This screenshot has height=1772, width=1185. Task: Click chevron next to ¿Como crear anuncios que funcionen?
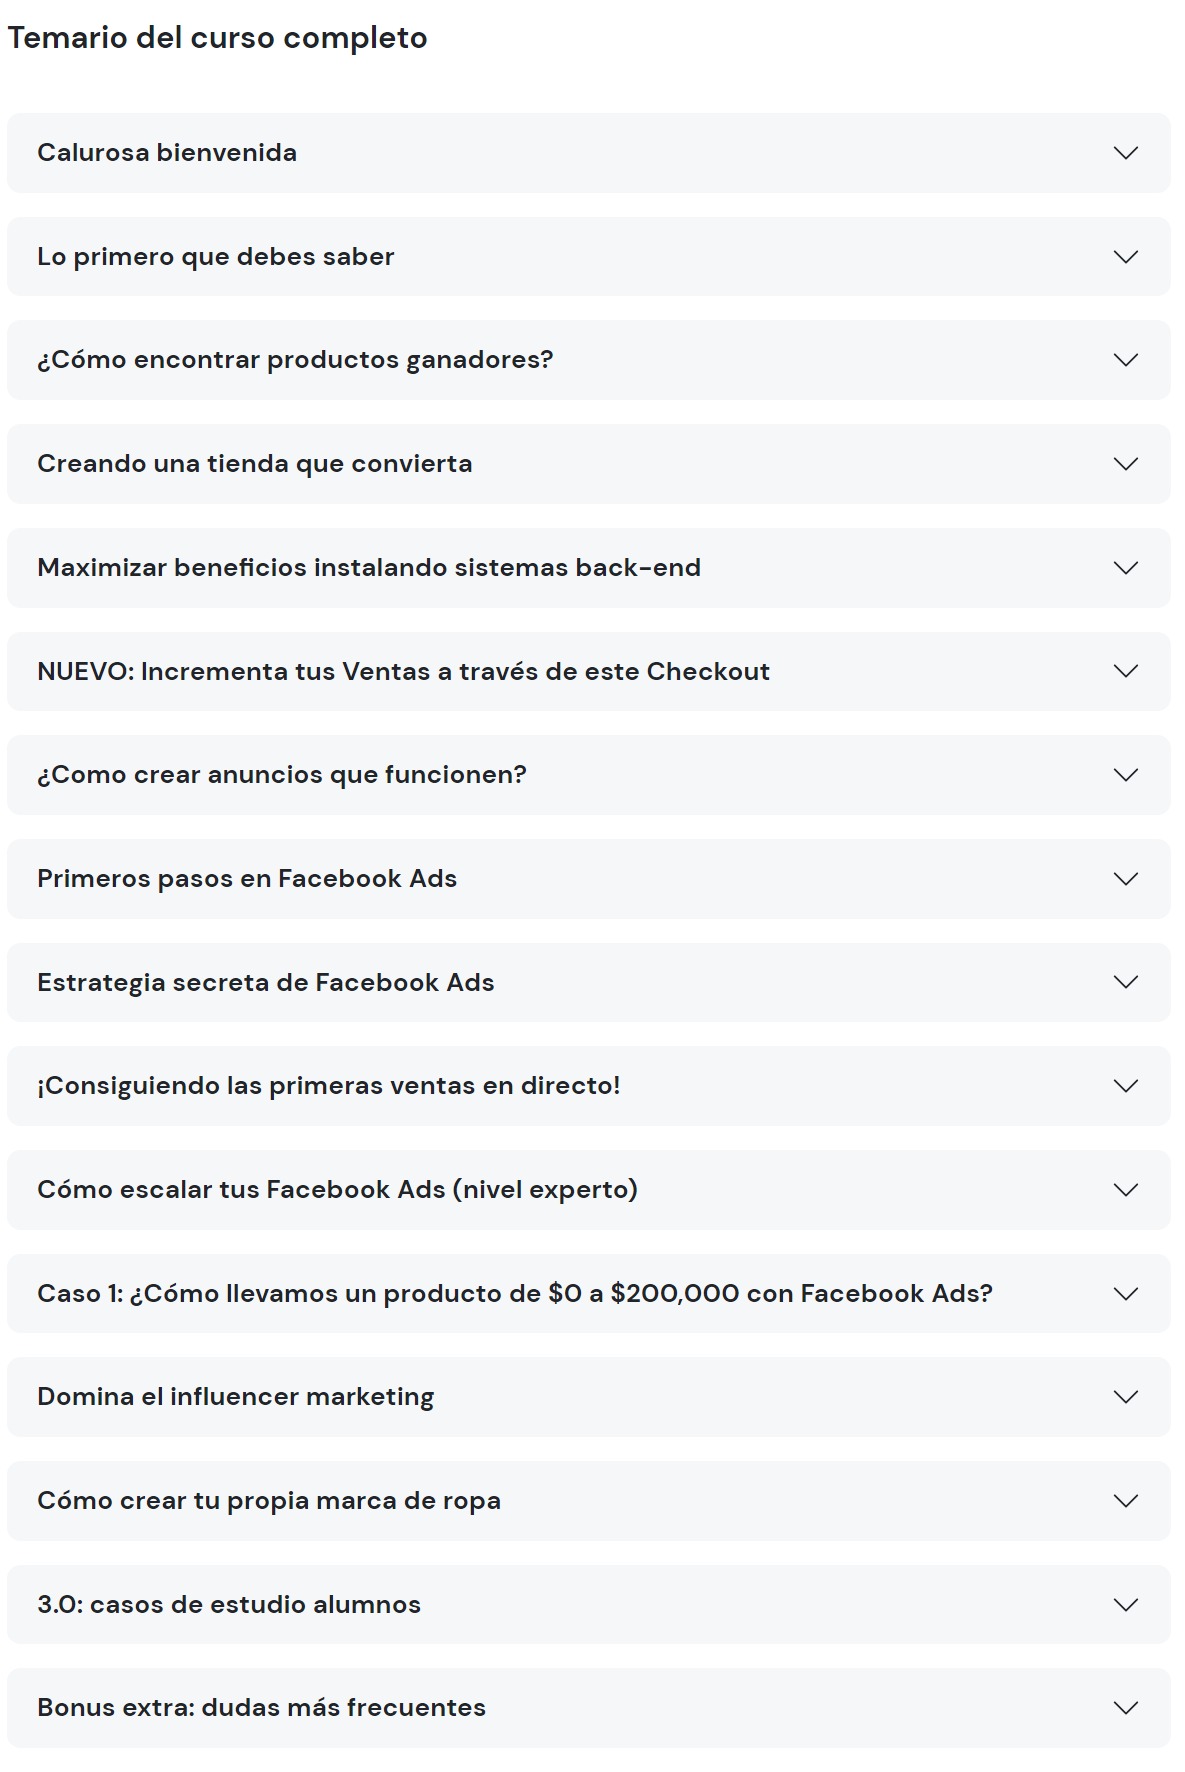click(x=1125, y=775)
